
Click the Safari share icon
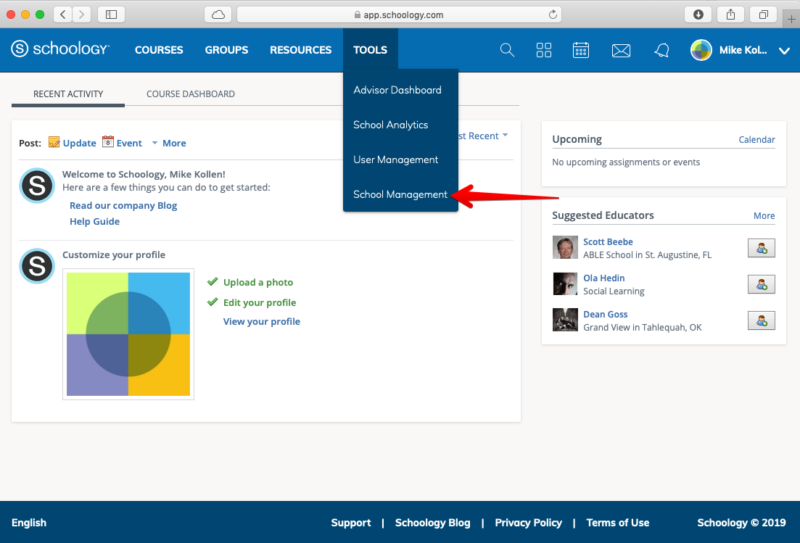point(731,14)
